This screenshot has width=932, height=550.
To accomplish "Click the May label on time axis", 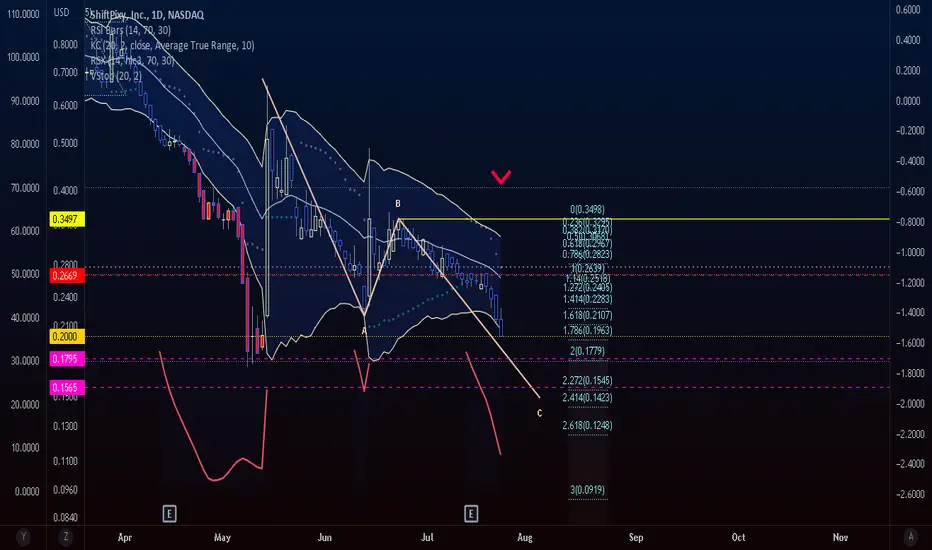I will coord(222,538).
